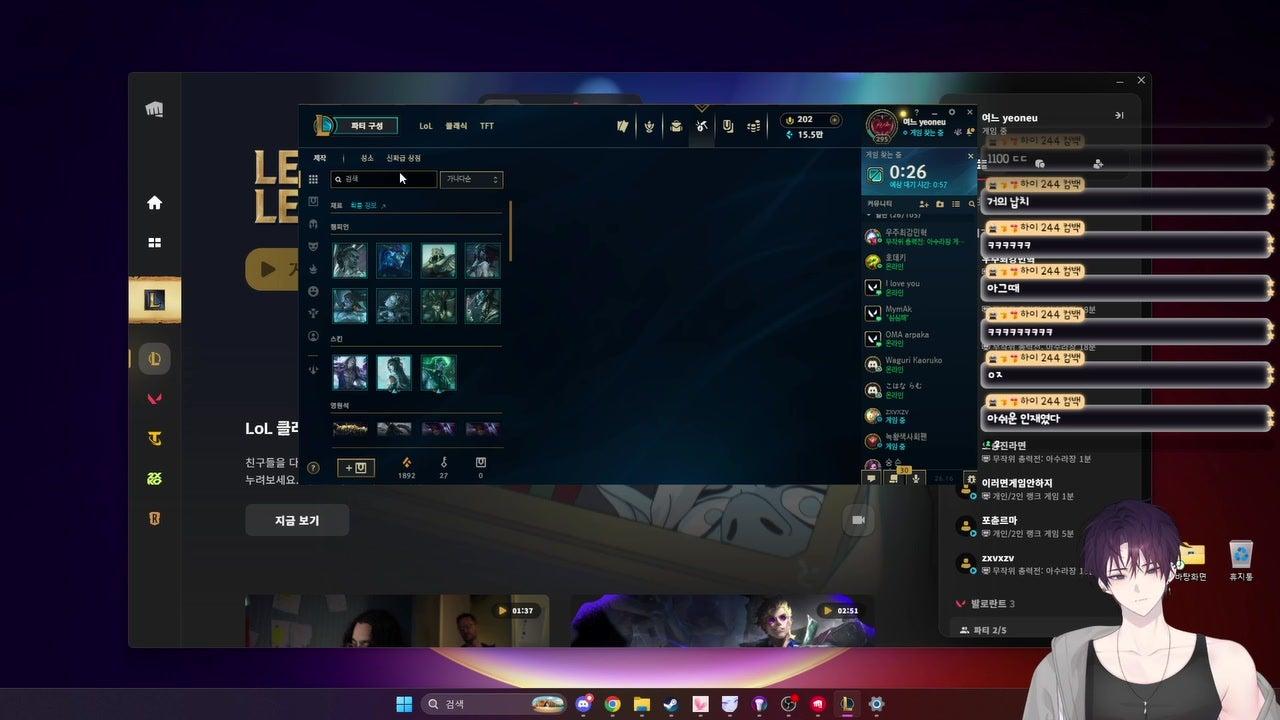Open the 제작 crafting tab
This screenshot has height=720, width=1280.
320,158
